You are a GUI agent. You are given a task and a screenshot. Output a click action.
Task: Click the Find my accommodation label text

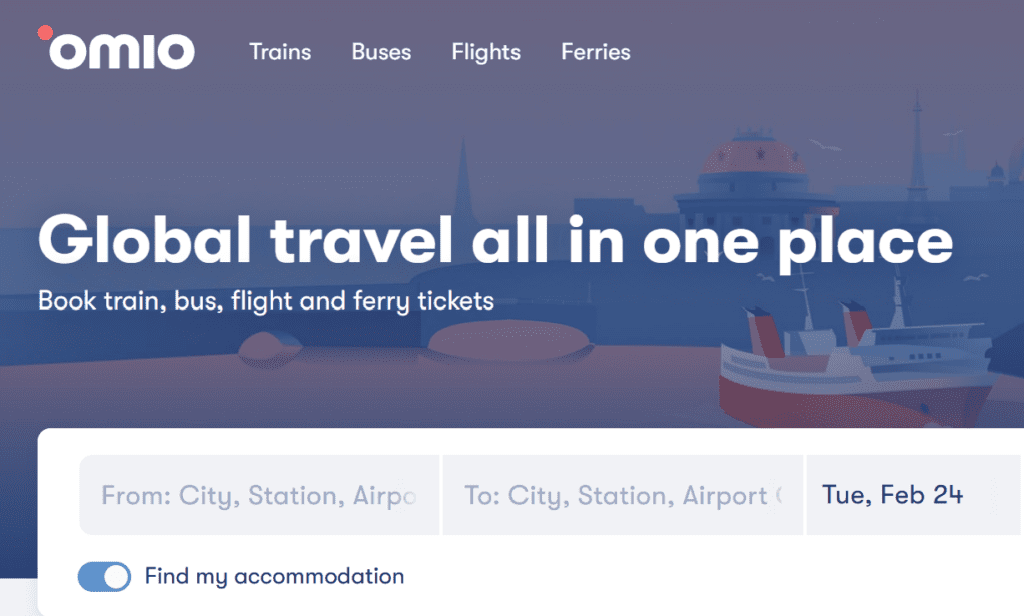pos(274,577)
